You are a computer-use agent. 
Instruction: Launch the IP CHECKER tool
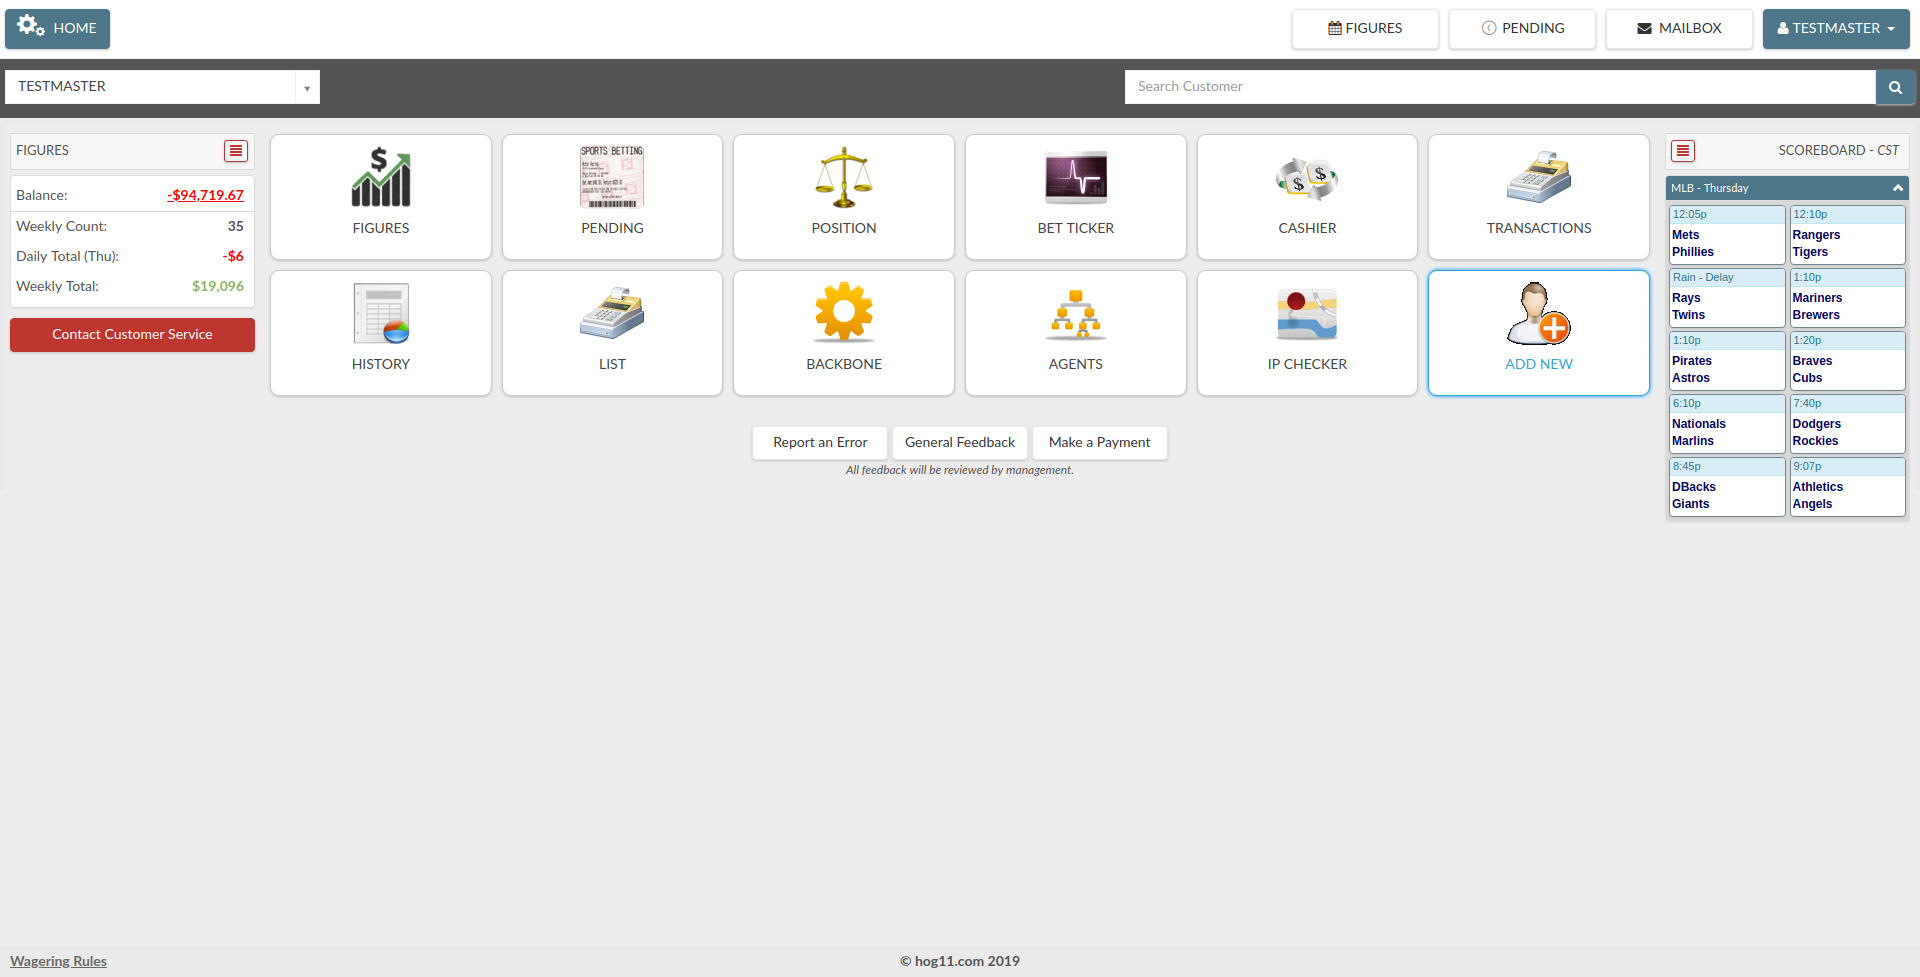click(x=1306, y=332)
